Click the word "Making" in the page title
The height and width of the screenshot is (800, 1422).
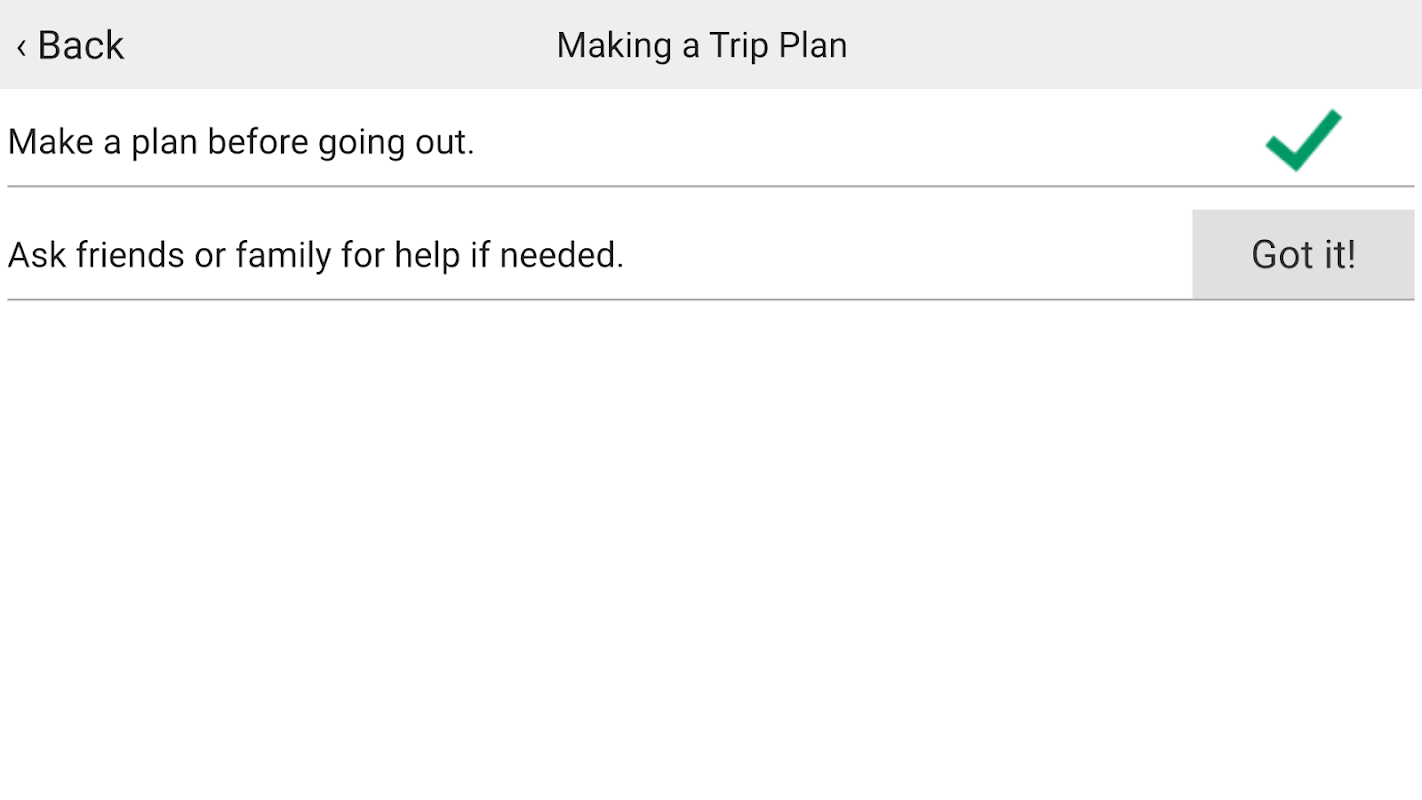tap(613, 45)
